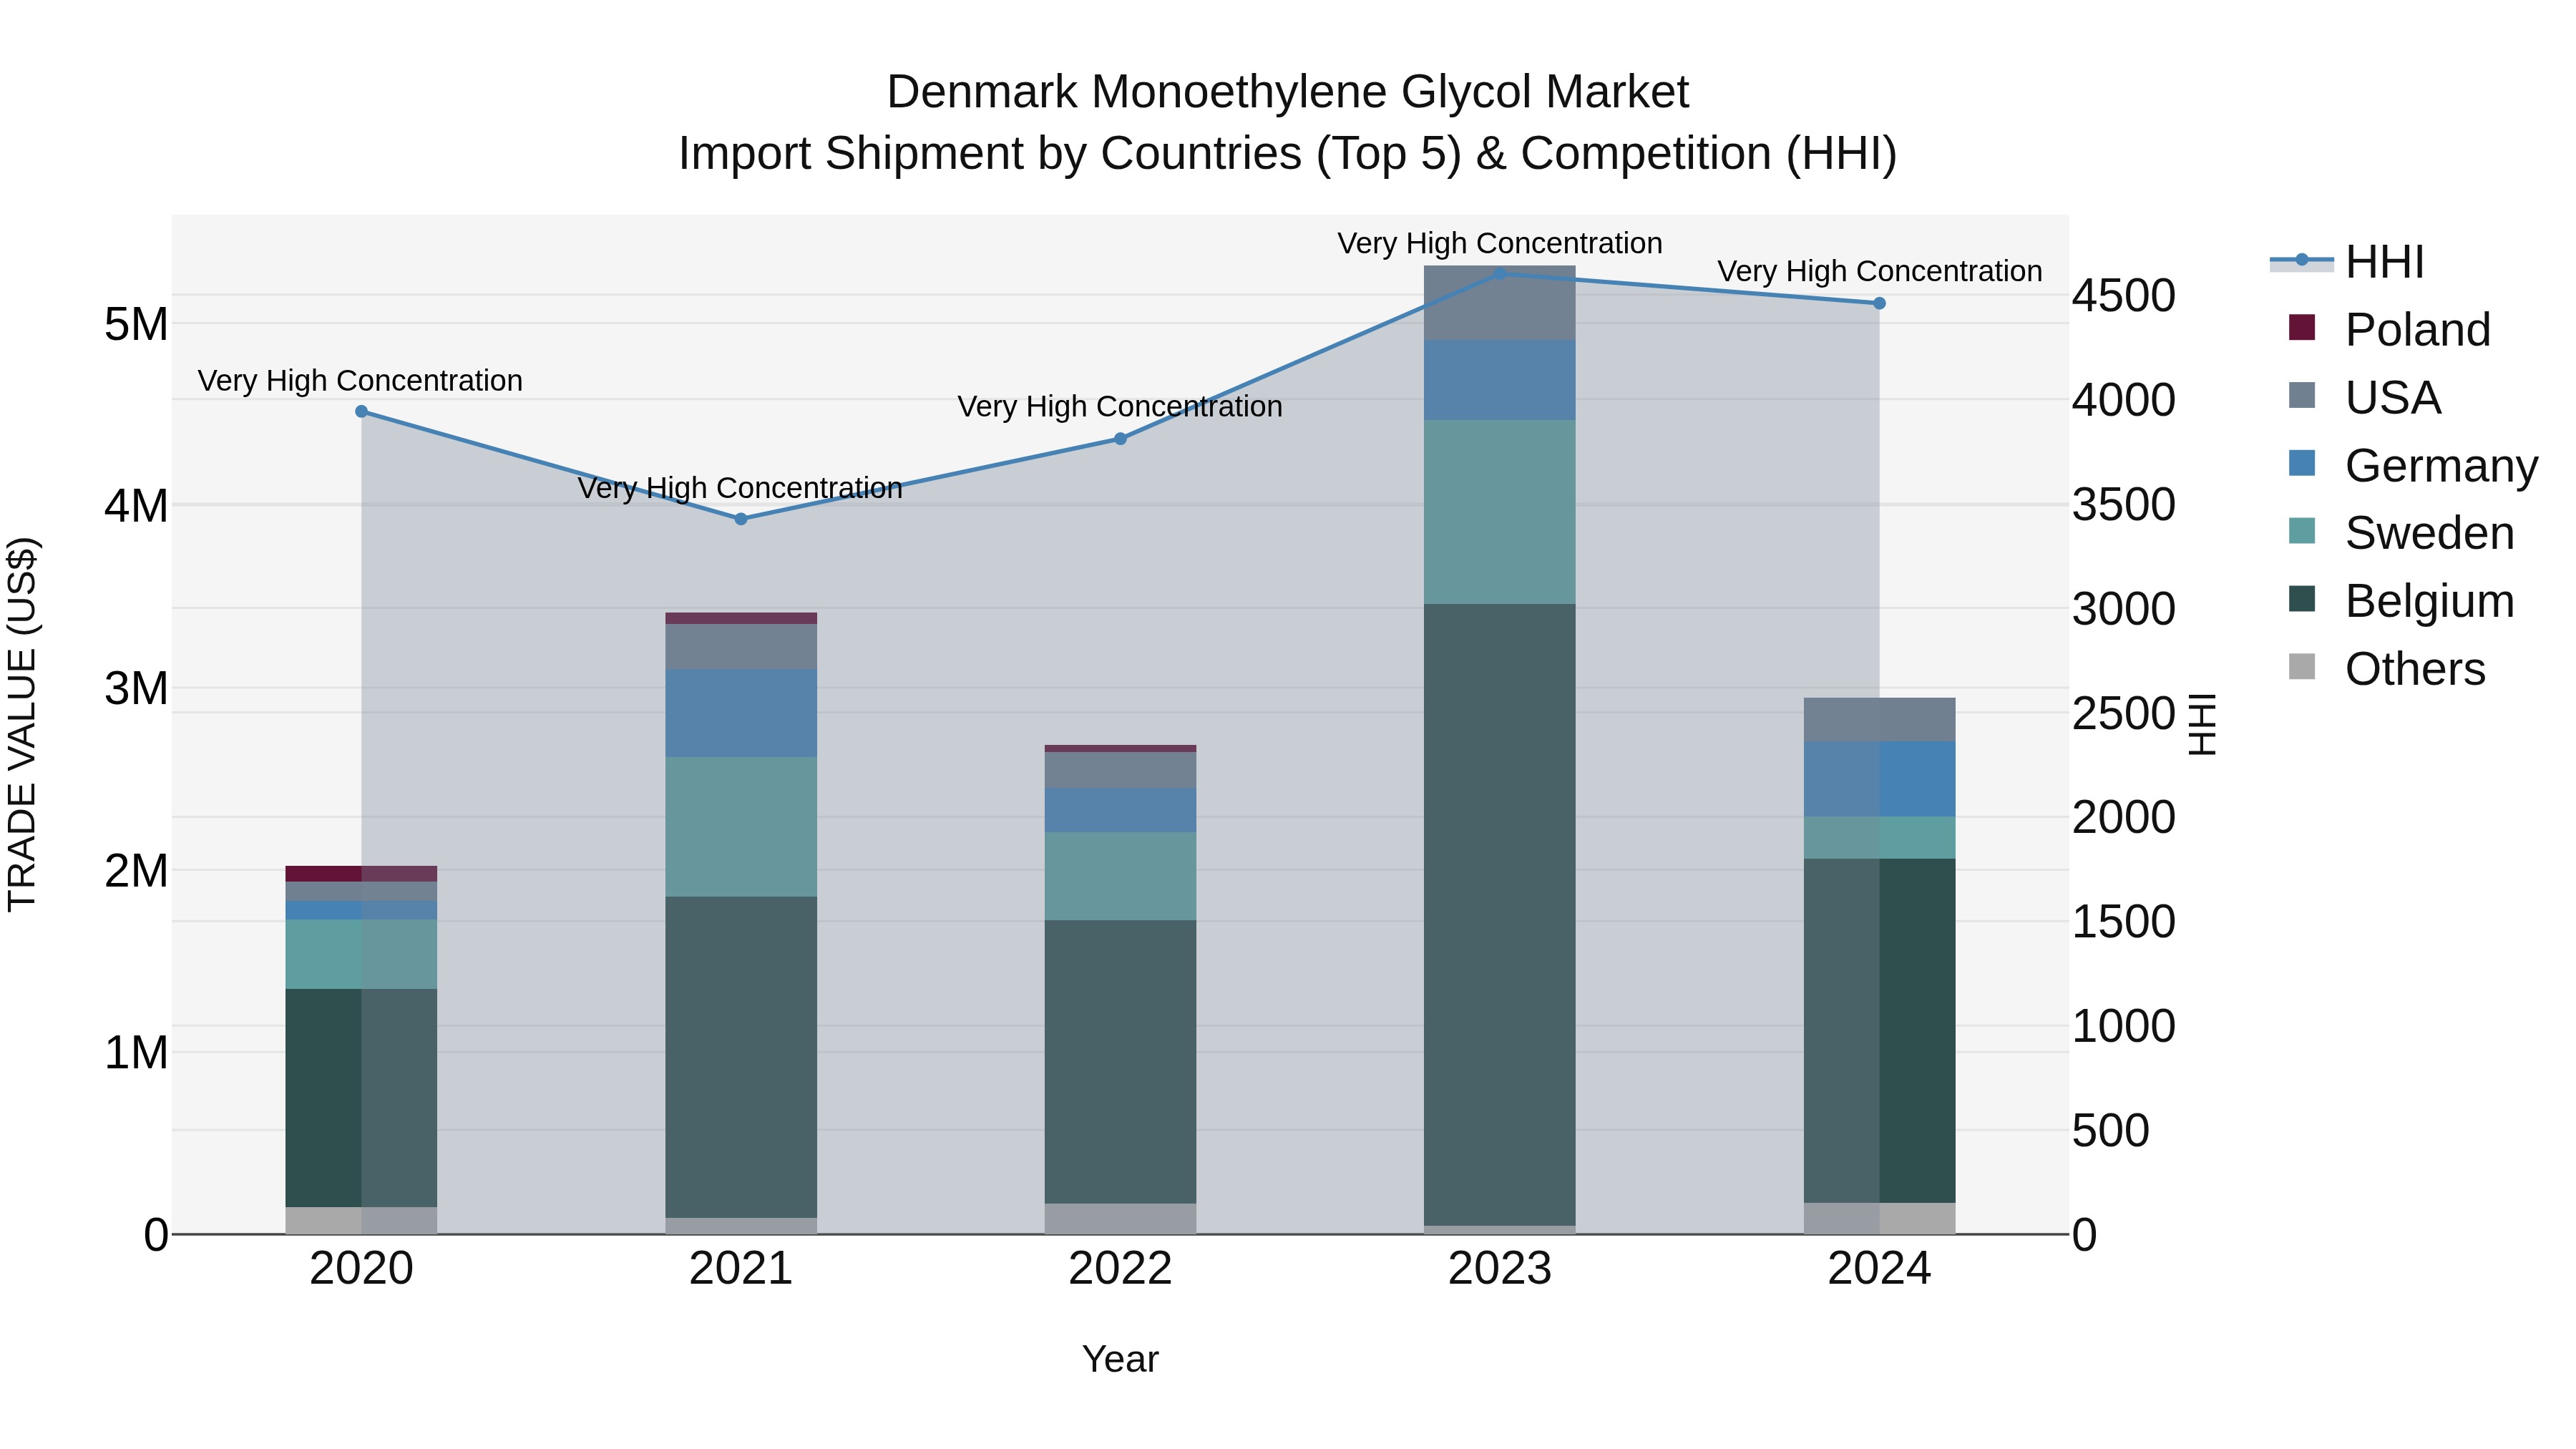Viewport: 2576px width, 1449px height.
Task: Click the 4500 tick on HHI axis
Action: coord(2124,296)
